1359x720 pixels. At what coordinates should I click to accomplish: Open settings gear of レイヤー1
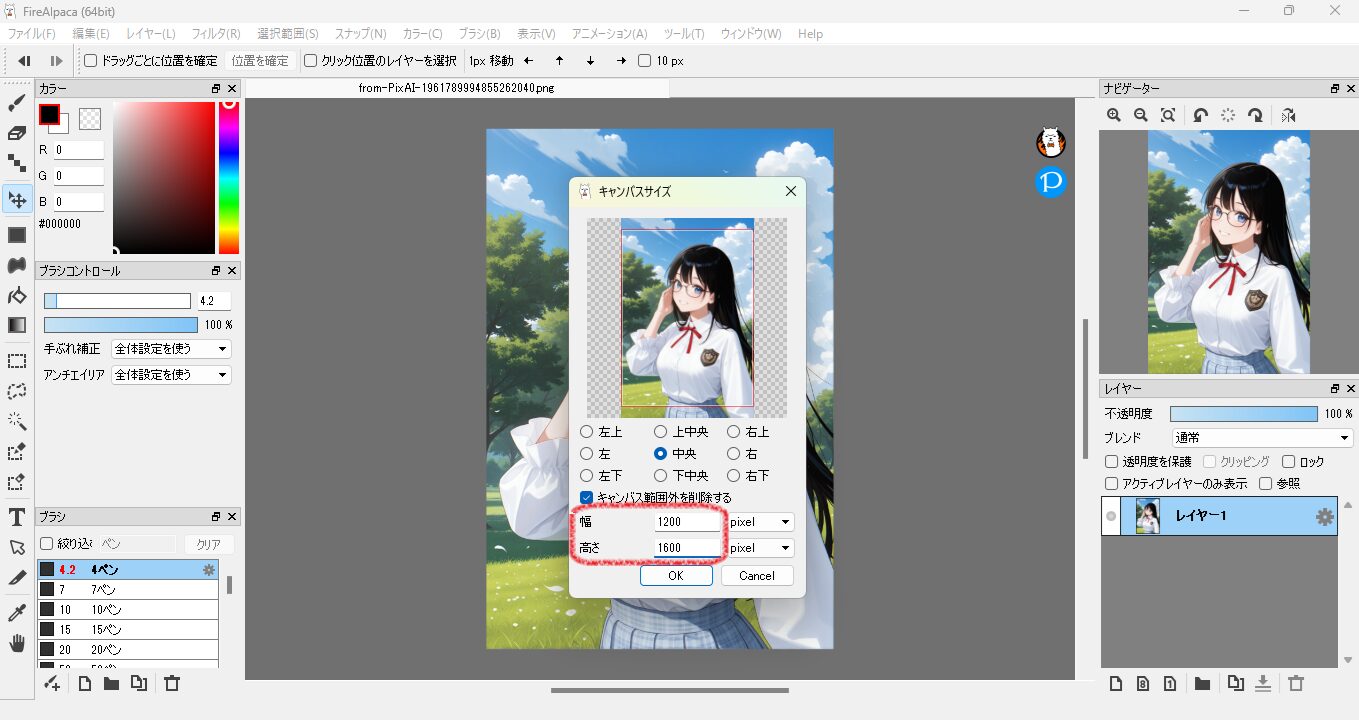[1324, 517]
